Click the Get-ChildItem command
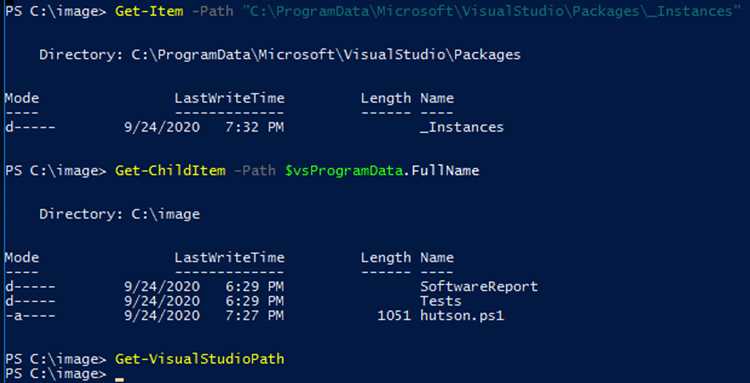 [x=170, y=171]
